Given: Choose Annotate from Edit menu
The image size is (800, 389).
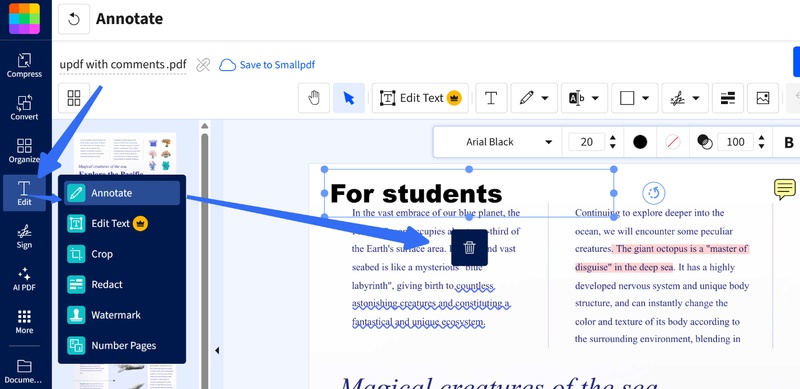Looking at the screenshot, I should (122, 193).
